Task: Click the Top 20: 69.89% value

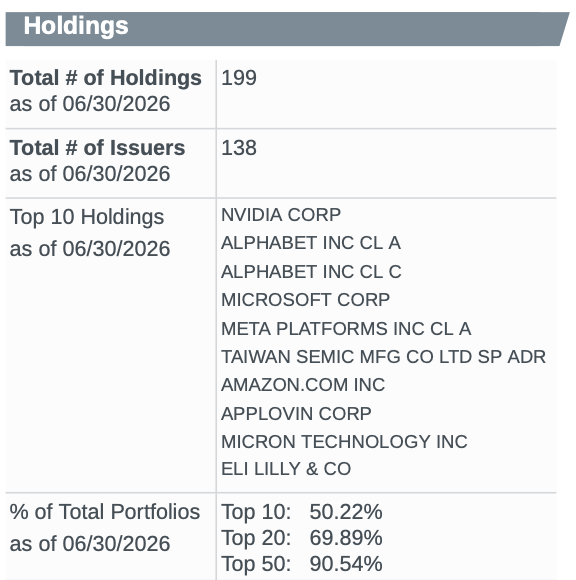Action: click(x=302, y=537)
